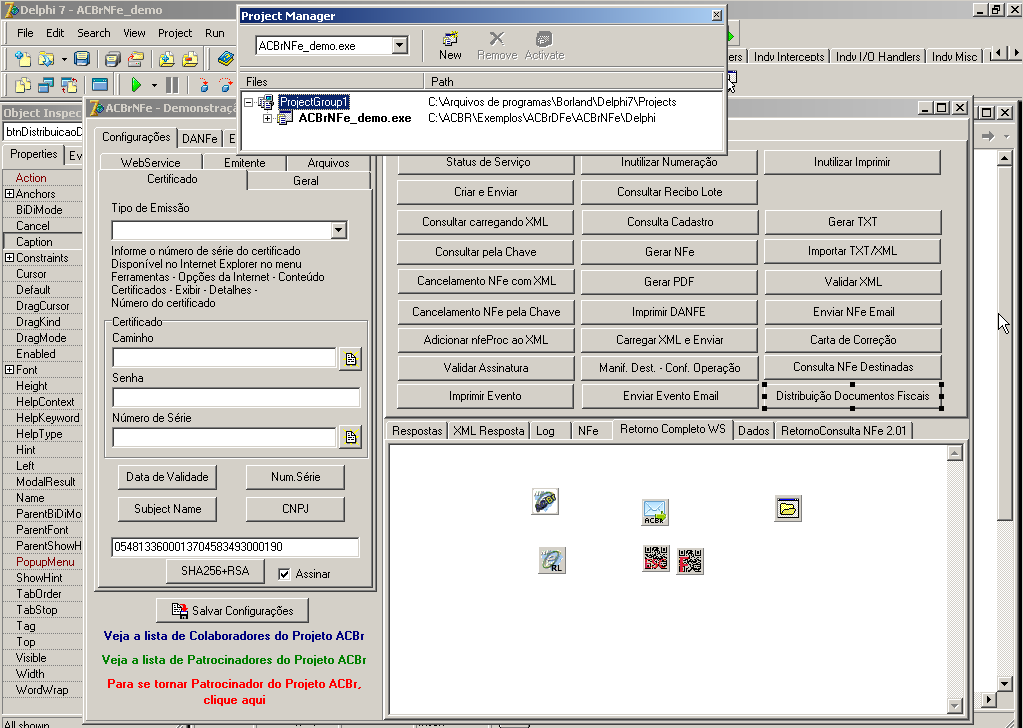Open the Colaboradores do Projeto ACBr link
Screen dimensions: 1023x728
(234, 636)
